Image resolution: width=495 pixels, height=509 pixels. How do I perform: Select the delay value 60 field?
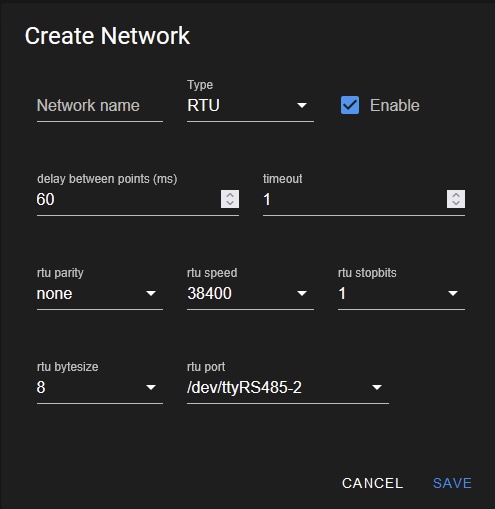128,200
